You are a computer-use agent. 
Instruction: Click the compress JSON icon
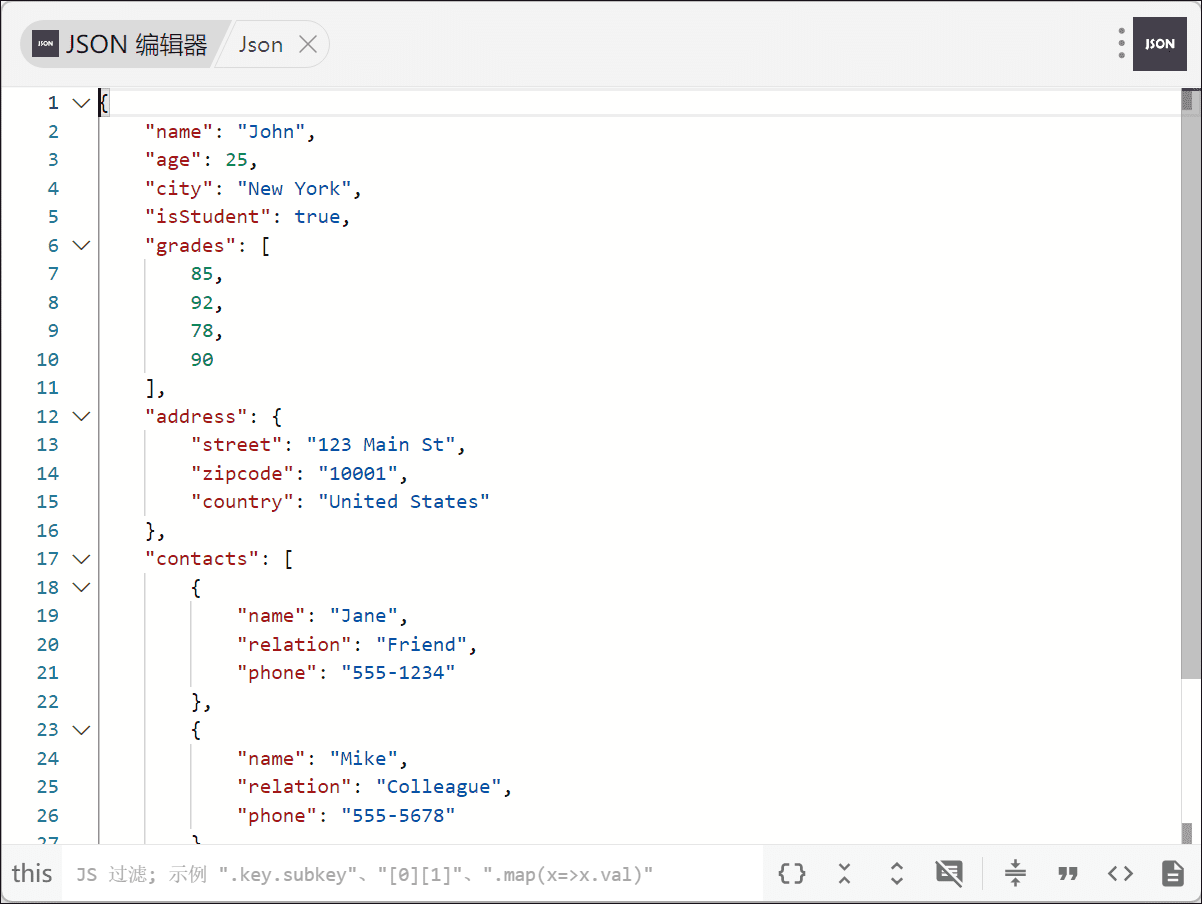(1015, 873)
